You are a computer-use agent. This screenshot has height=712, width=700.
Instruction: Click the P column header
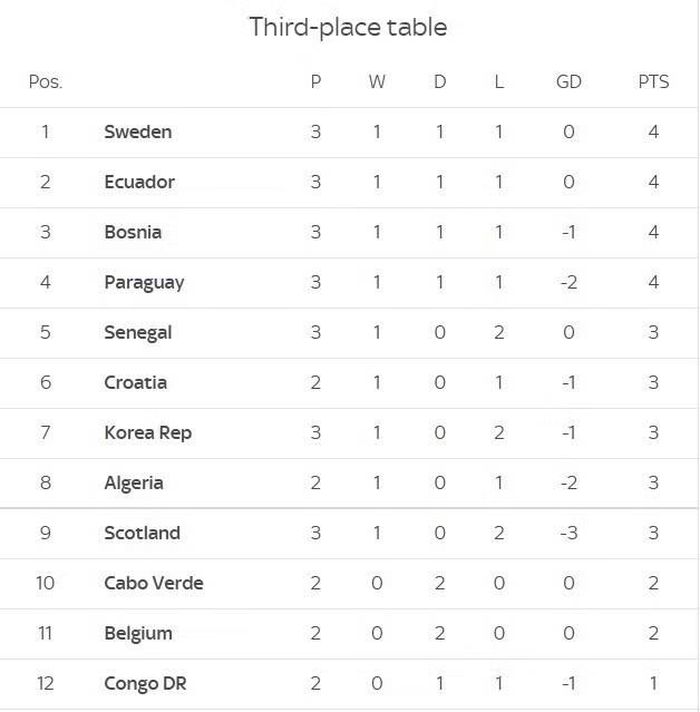point(316,82)
